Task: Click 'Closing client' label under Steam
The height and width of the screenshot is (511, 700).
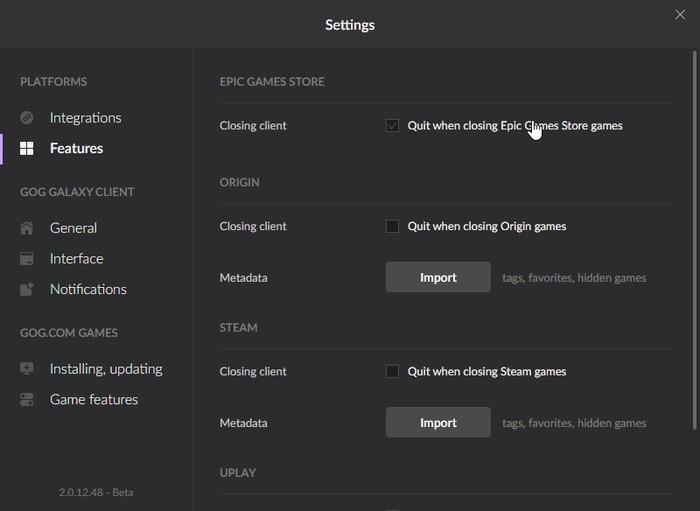Action: coord(253,371)
